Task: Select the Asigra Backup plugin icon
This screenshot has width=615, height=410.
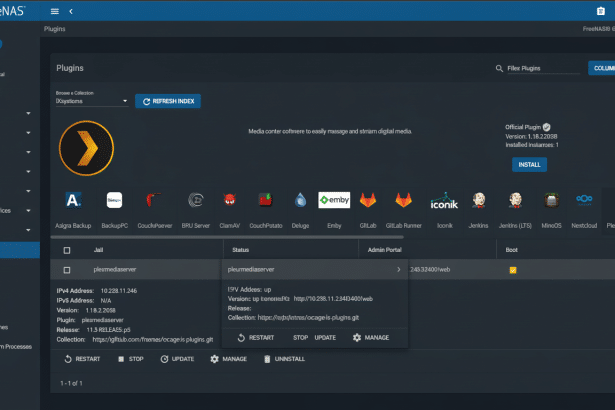Action: point(73,200)
